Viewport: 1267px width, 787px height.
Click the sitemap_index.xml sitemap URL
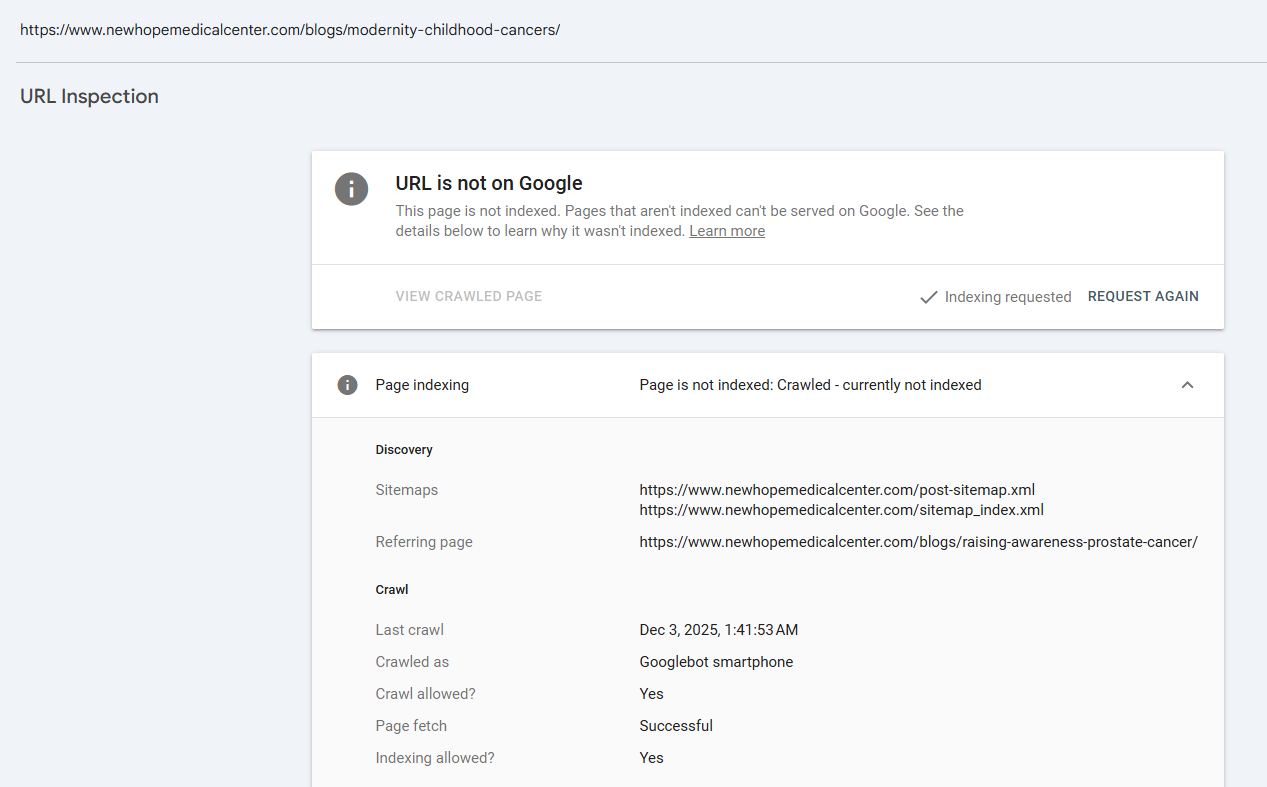(841, 510)
